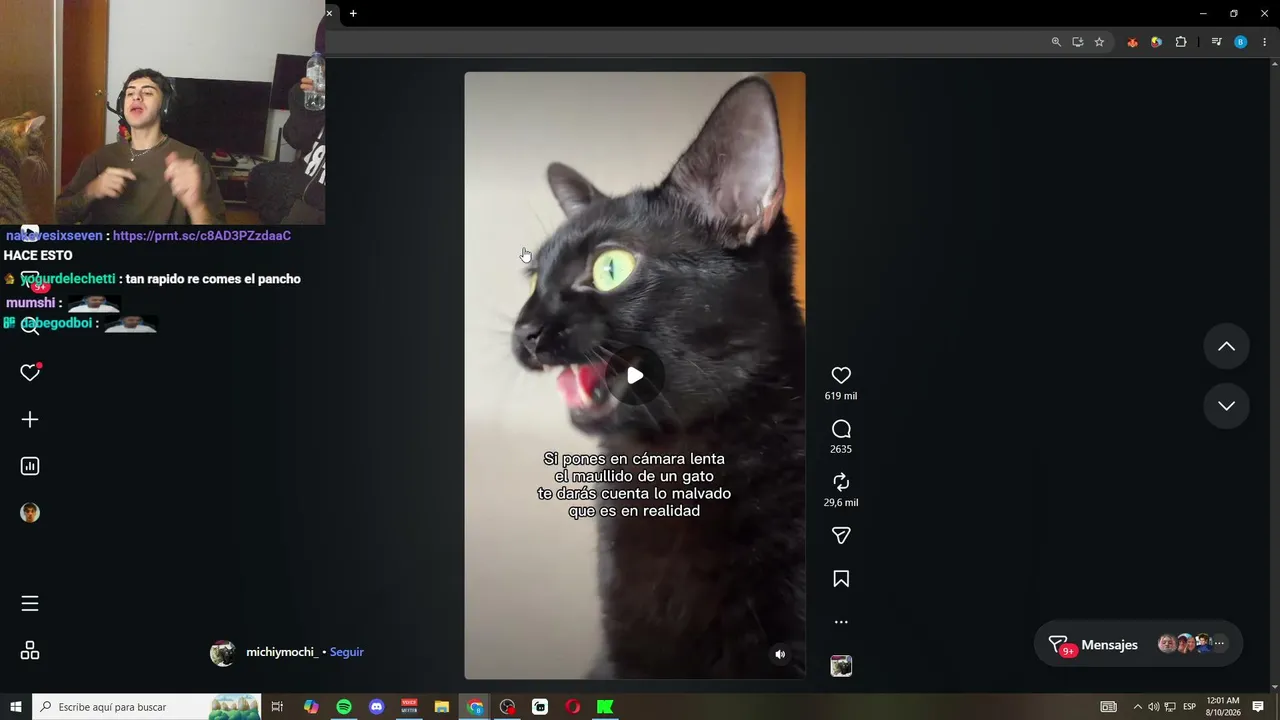Click the Seguir link next to michiymochi_

click(347, 652)
